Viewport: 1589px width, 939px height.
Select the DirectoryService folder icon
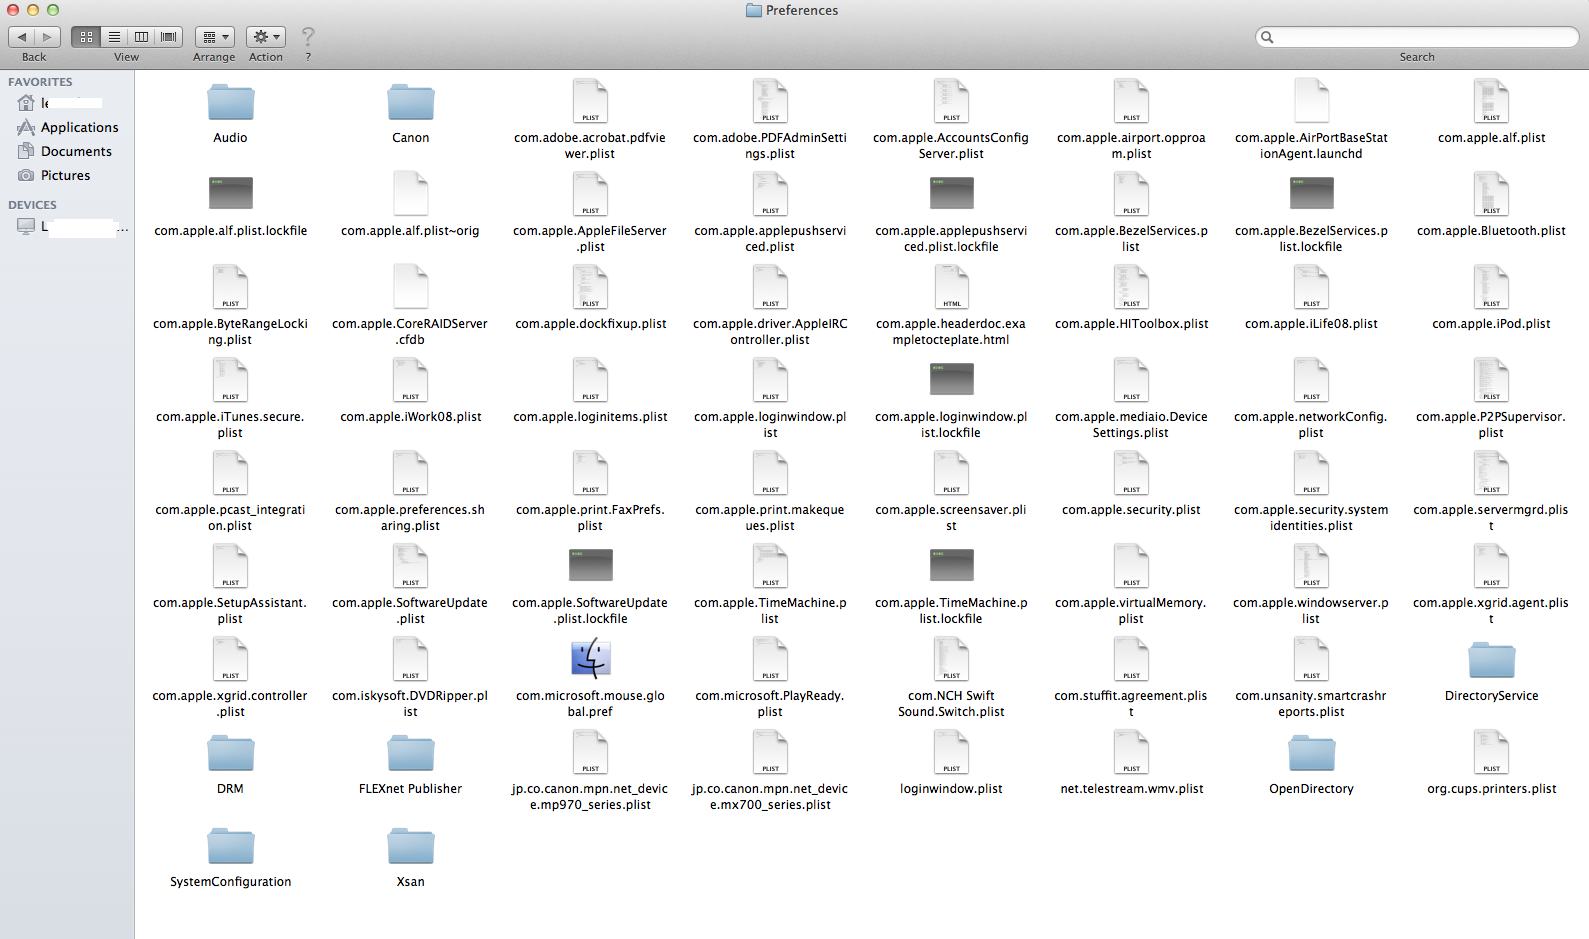tap(1491, 660)
